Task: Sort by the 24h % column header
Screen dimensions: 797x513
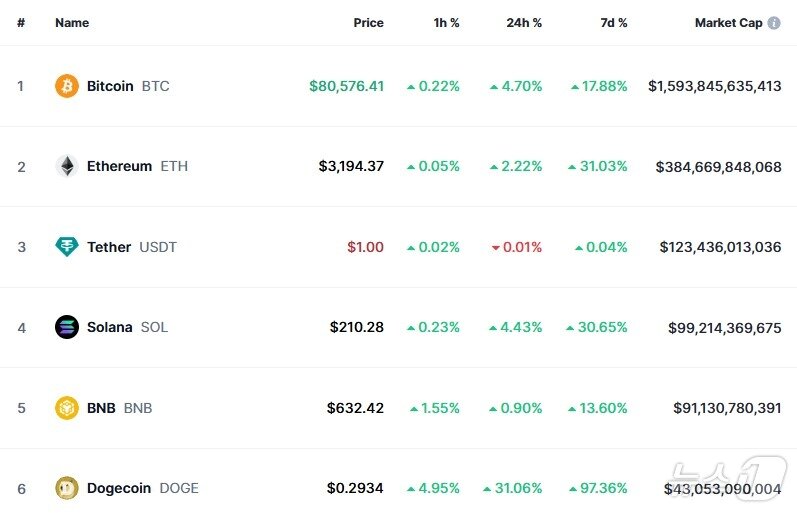Action: [524, 23]
